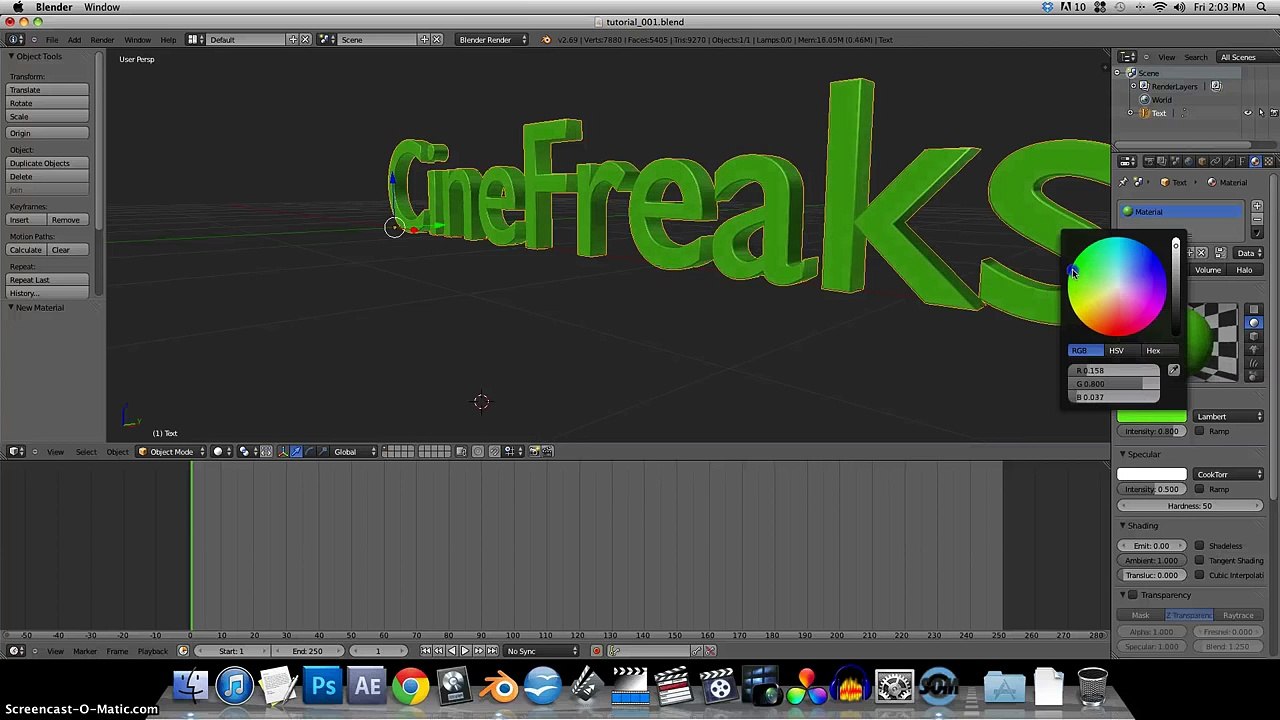Click the Duplicate Objects button

[48, 163]
